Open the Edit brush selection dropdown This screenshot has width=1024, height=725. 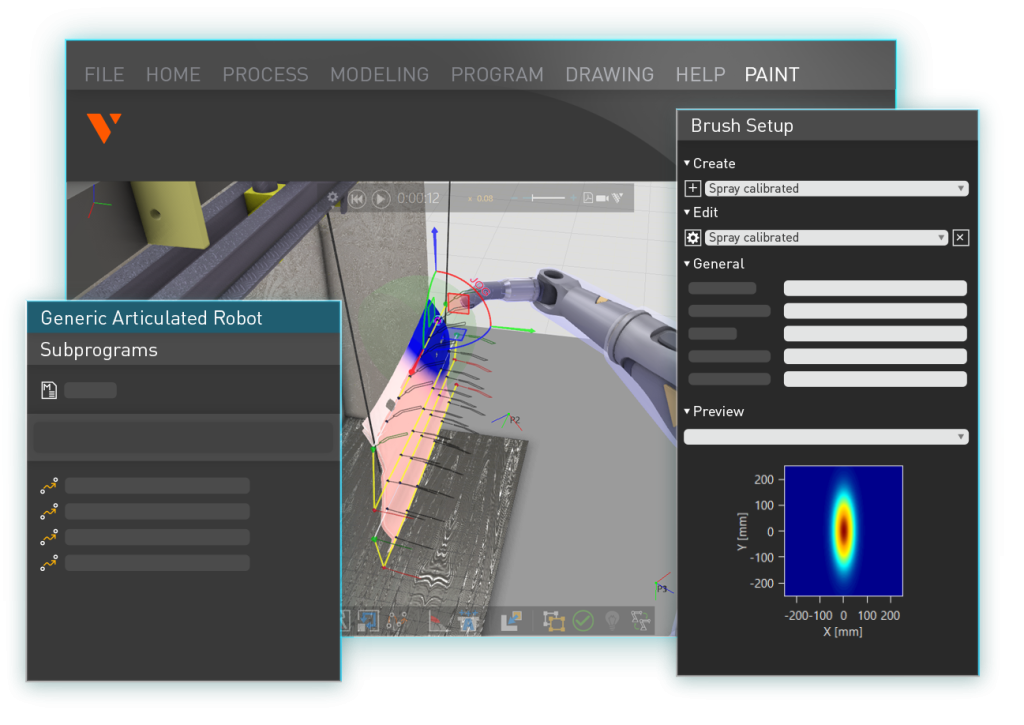tap(826, 238)
